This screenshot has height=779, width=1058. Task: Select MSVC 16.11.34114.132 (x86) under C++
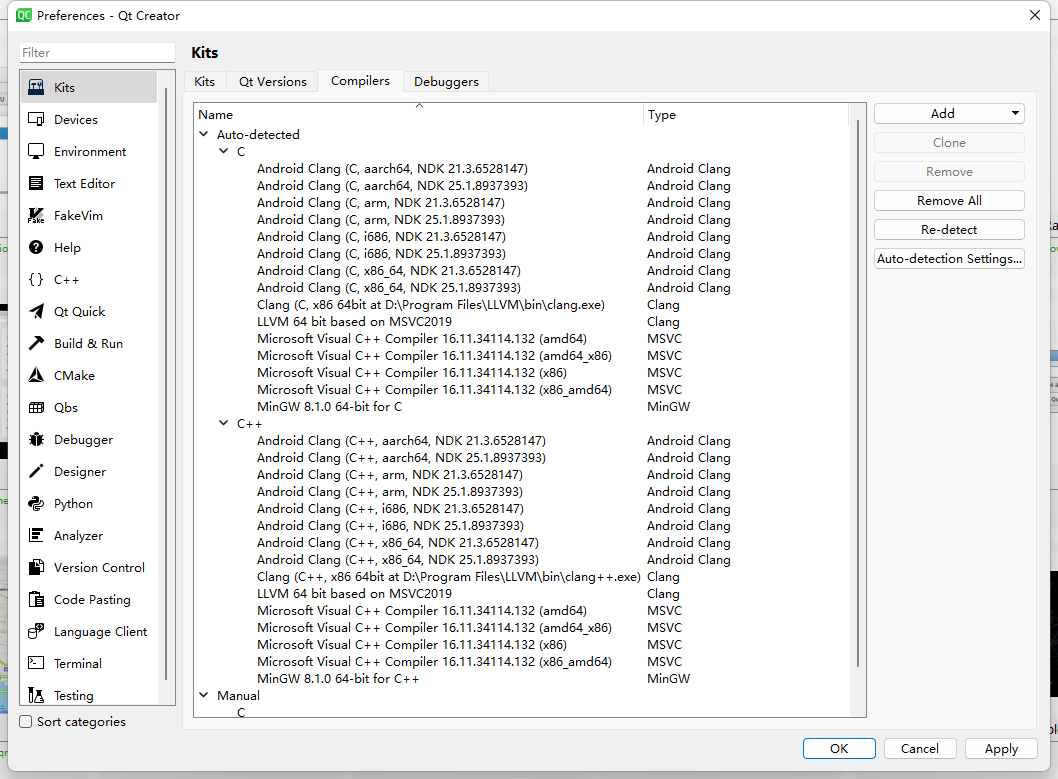point(412,644)
